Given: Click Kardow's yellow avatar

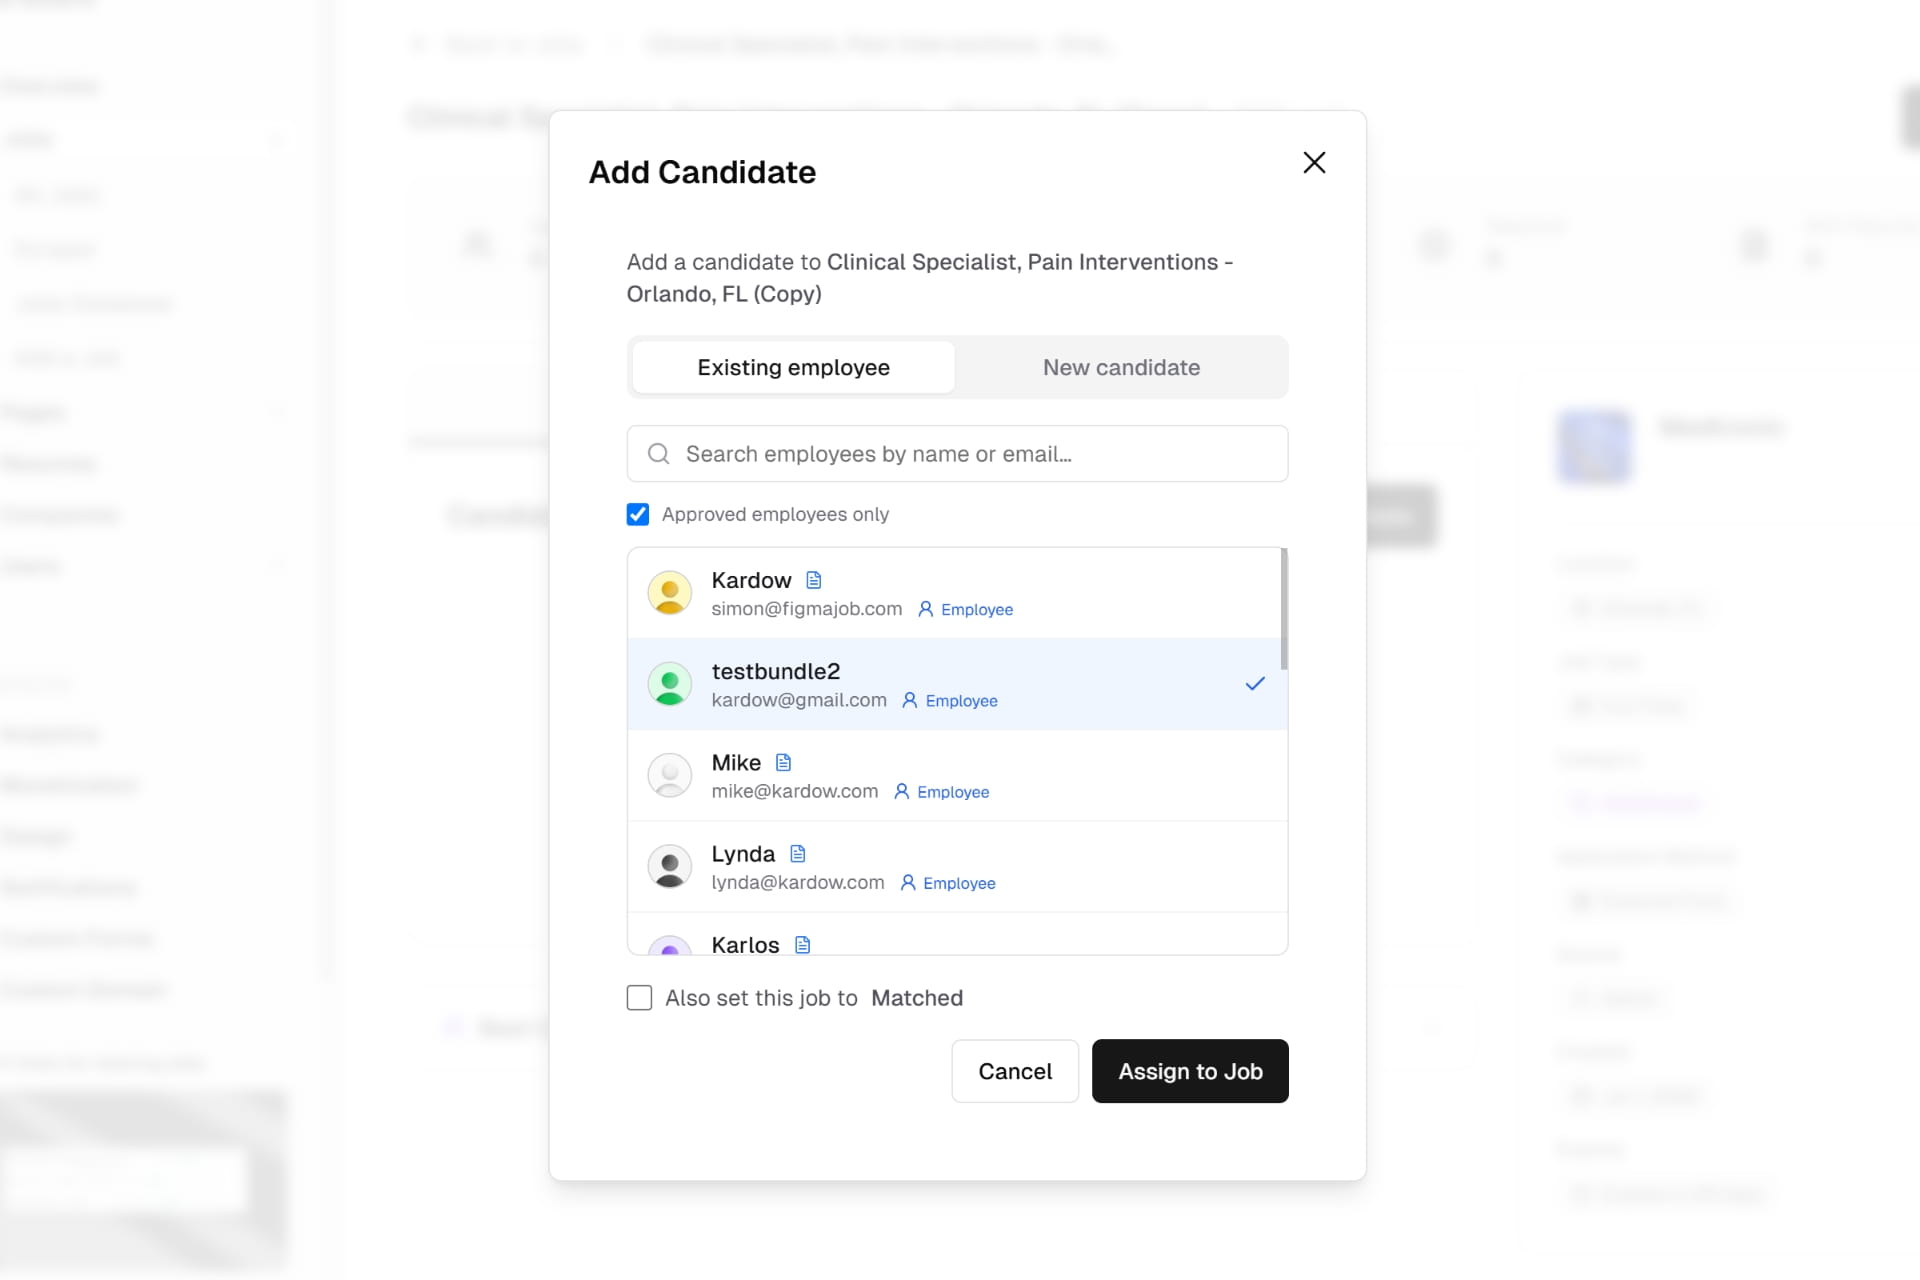Looking at the screenshot, I should tap(670, 593).
